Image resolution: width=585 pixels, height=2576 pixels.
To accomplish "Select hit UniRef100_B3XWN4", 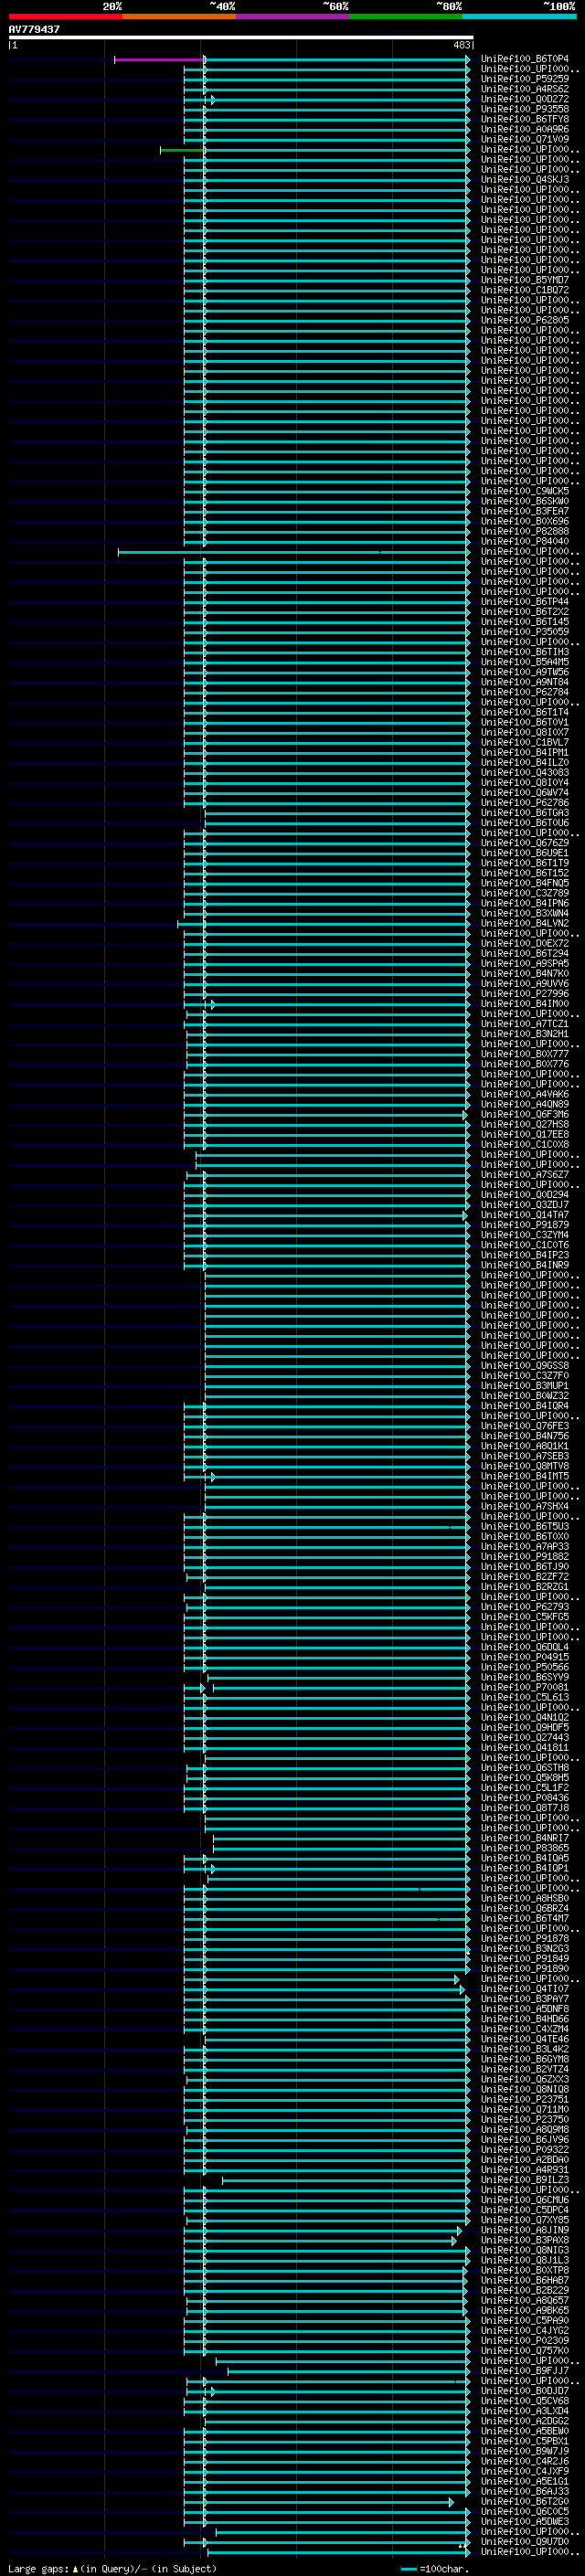I will coord(524,913).
